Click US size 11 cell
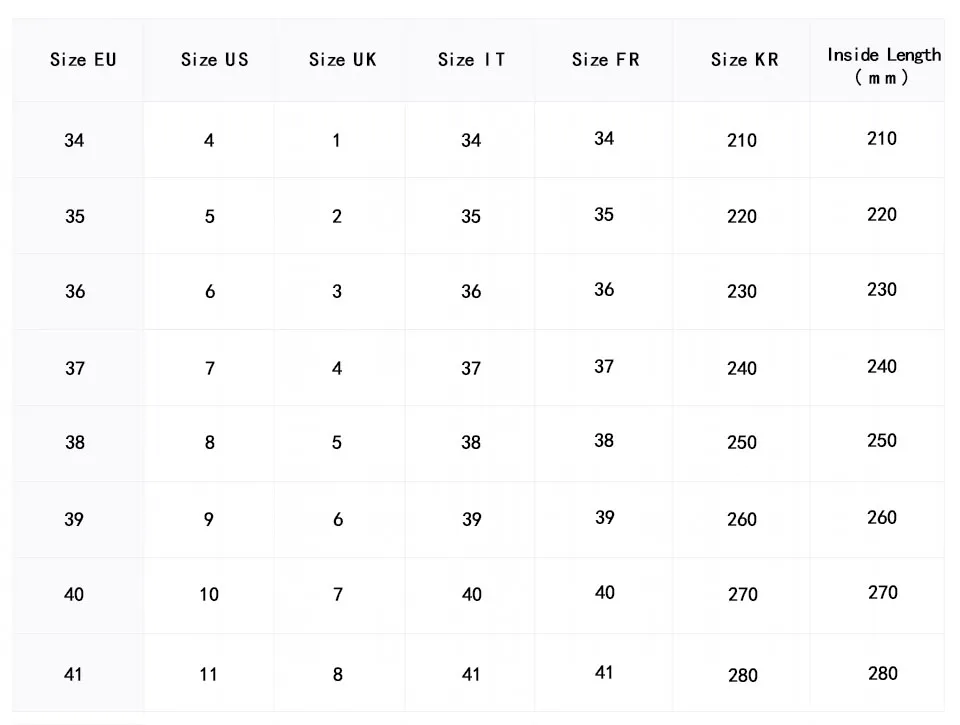 [x=208, y=675]
